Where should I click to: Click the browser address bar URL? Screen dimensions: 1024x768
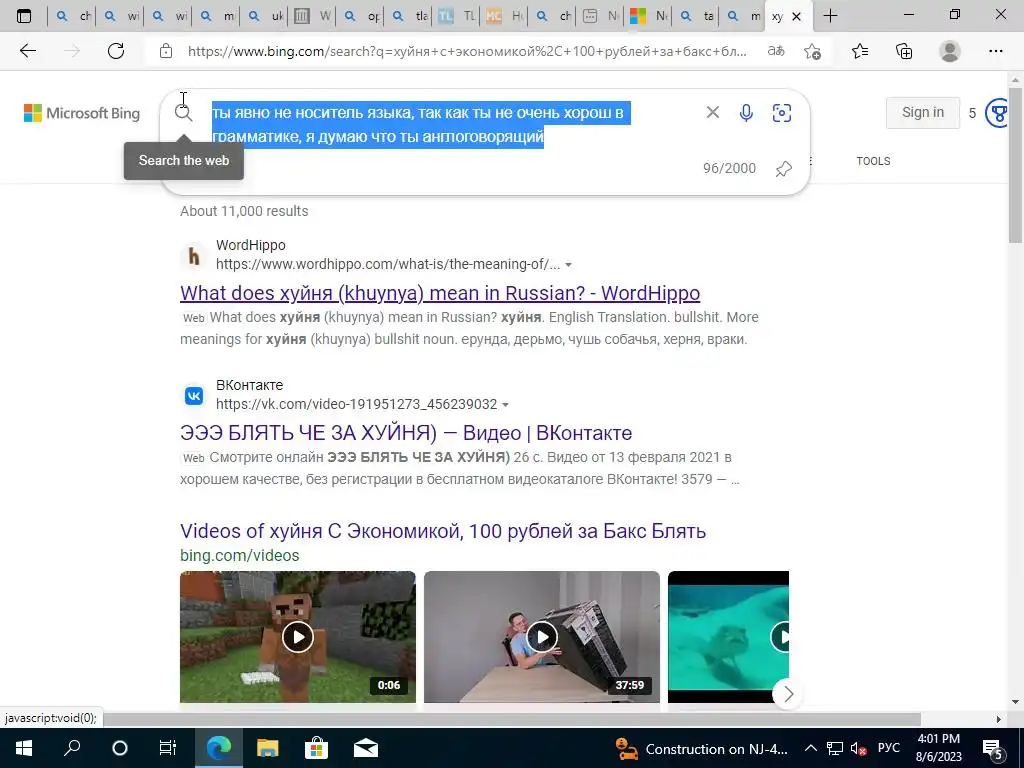[x=466, y=51]
